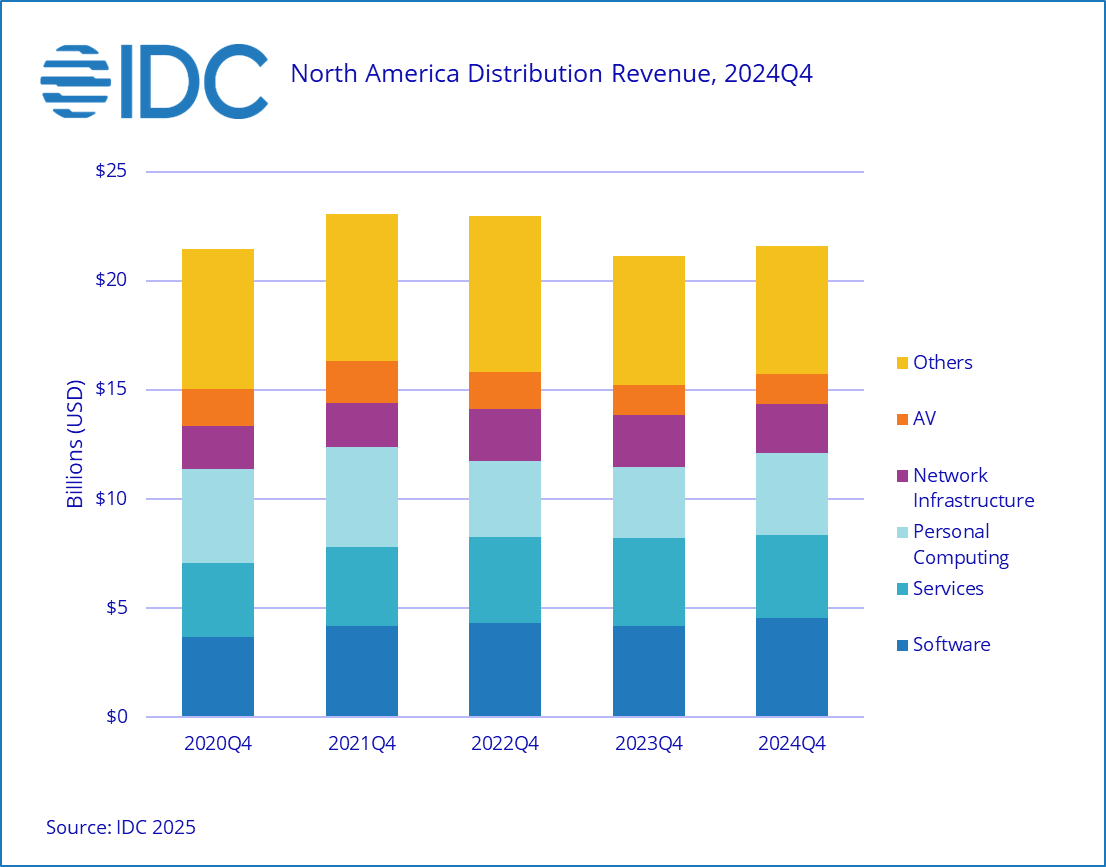Select the 2020Q4 x-axis label
The height and width of the screenshot is (867, 1106).
217,745
